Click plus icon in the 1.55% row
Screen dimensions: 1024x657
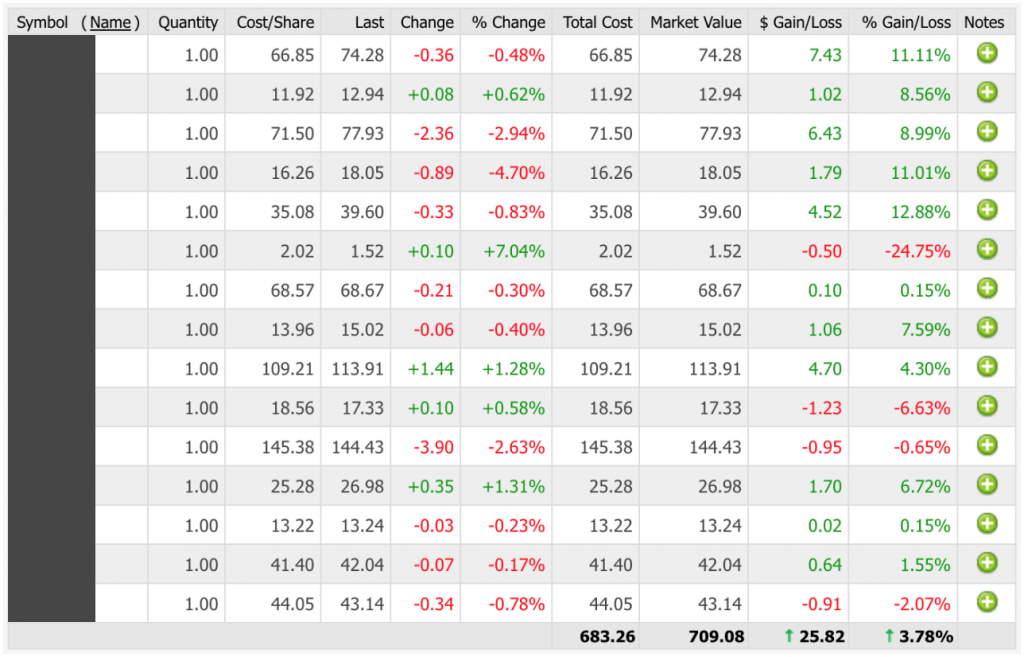[x=987, y=563]
